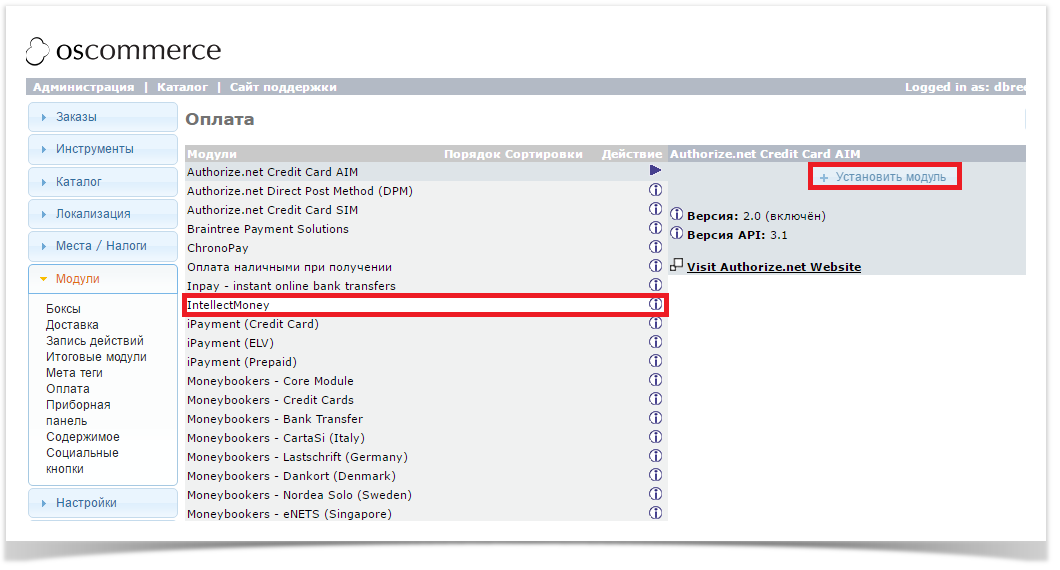Image resolution: width=1060 pixels, height=570 pixels.
Task: Select Доставка under Модули
Action: click(x=72, y=325)
